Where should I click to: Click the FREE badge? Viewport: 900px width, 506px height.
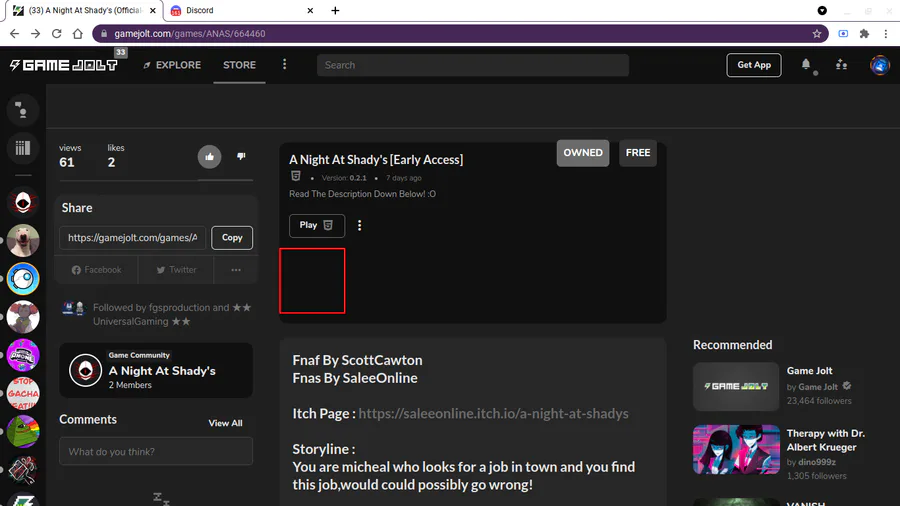[x=638, y=153]
